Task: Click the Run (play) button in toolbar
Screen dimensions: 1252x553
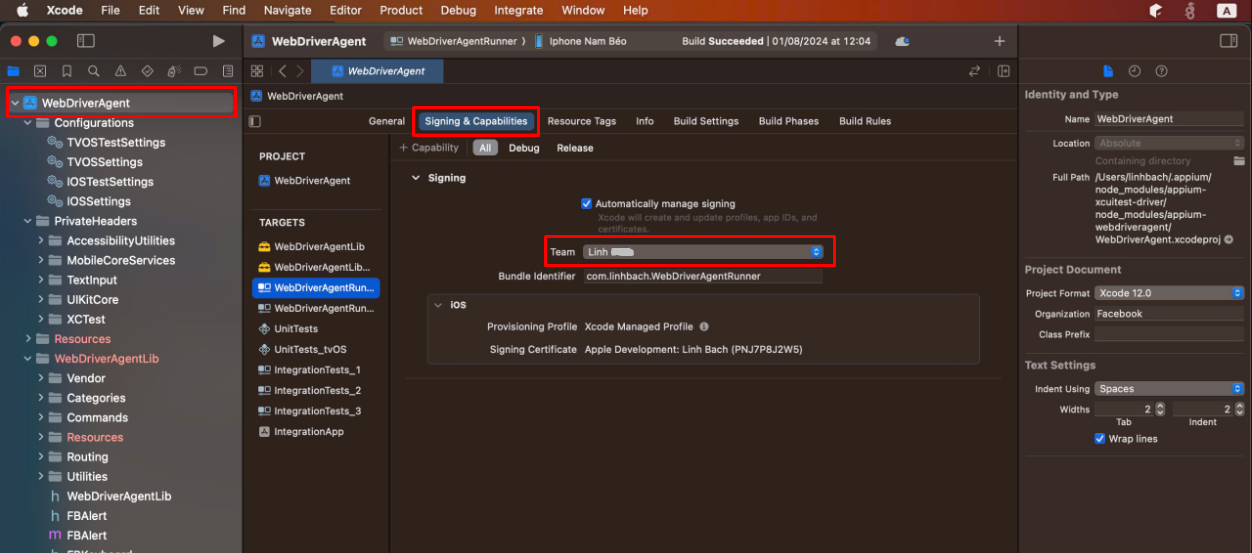Action: pos(218,41)
